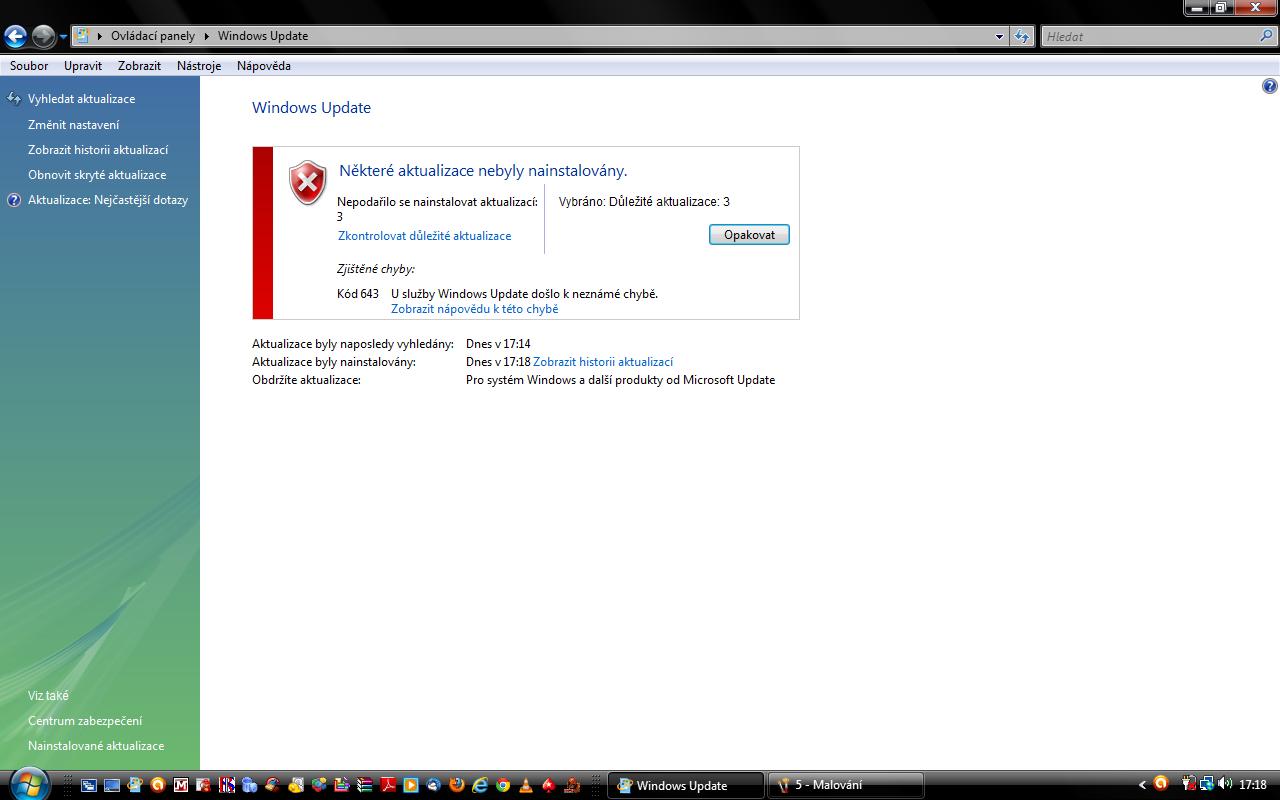Launch Windows Media Player from quick launch
This screenshot has height=800, width=1280.
coord(410,786)
